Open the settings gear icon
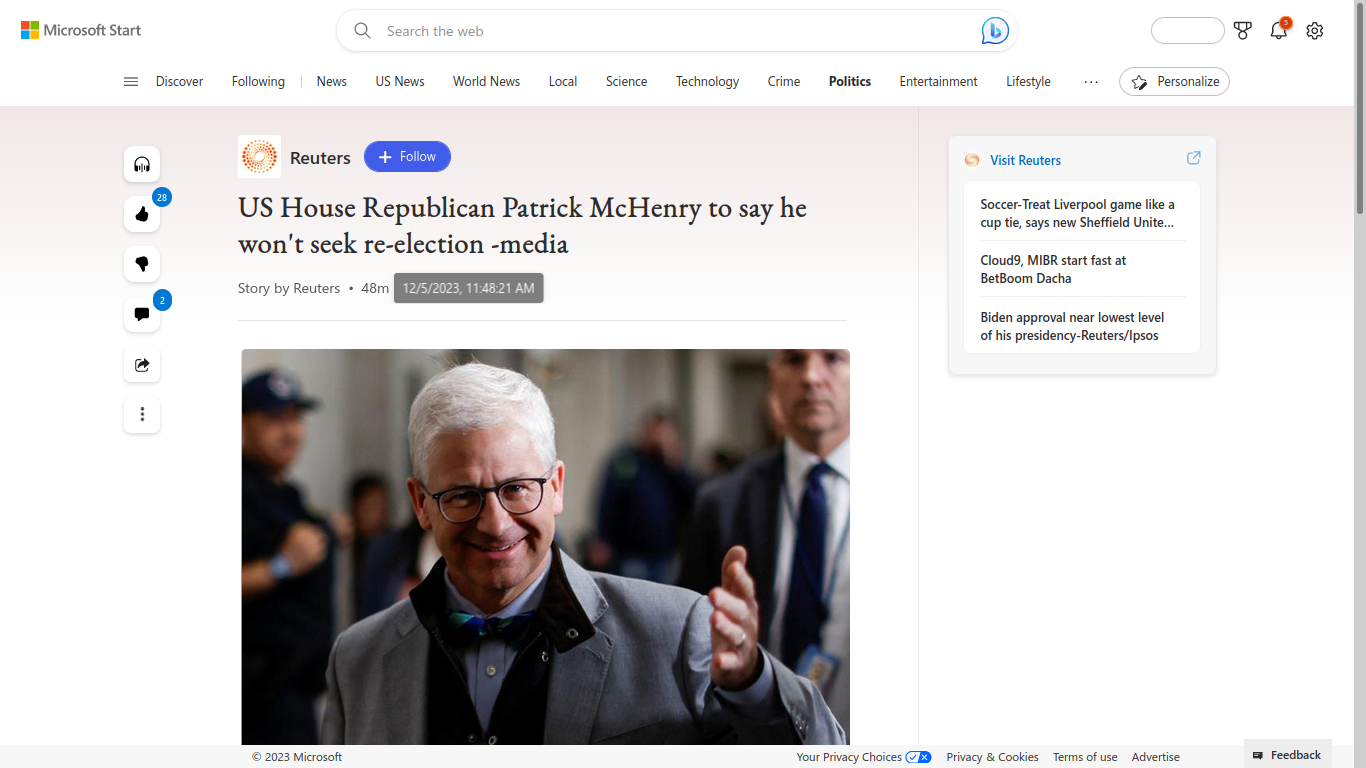 click(1315, 31)
